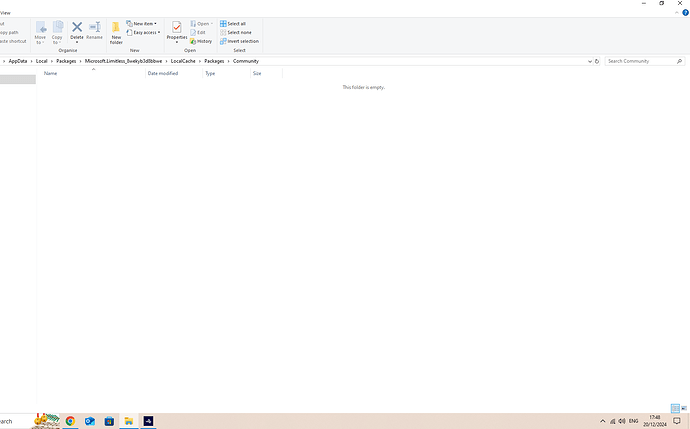Viewport: 690px width, 429px height.
Task: Open the New item dropdown
Action: pyautogui.click(x=142, y=24)
